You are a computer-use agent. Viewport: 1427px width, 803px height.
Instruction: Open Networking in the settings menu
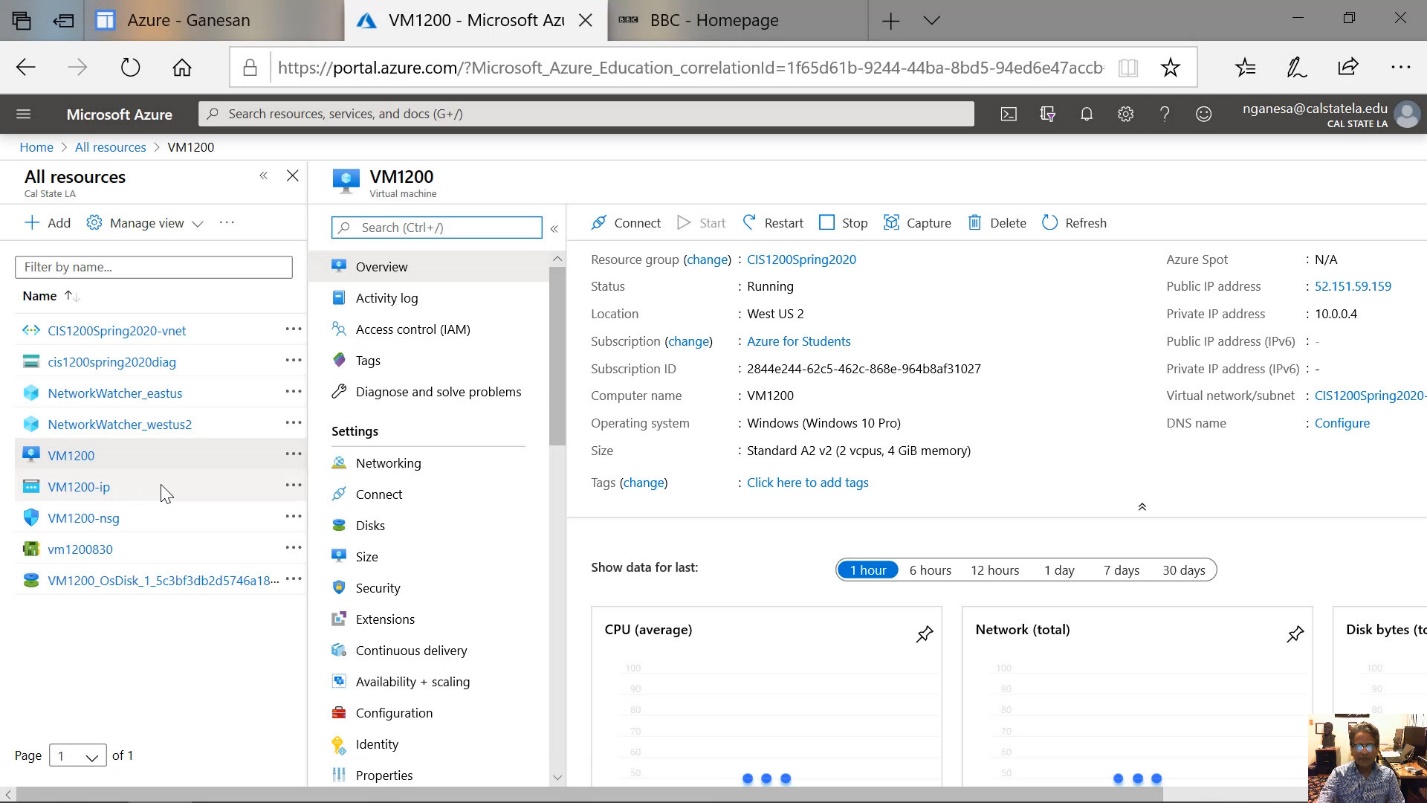click(x=388, y=463)
